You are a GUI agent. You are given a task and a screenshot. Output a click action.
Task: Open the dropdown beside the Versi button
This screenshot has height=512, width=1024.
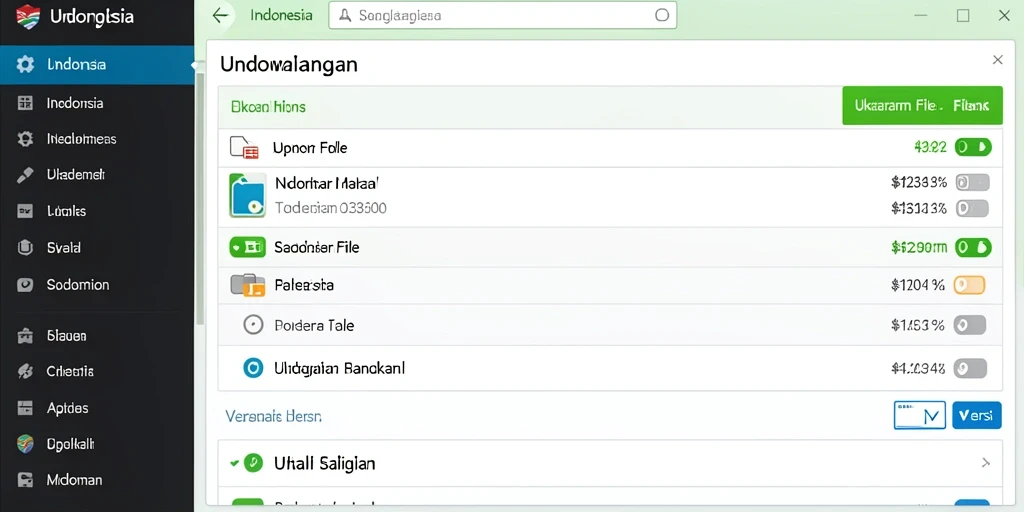(920, 415)
